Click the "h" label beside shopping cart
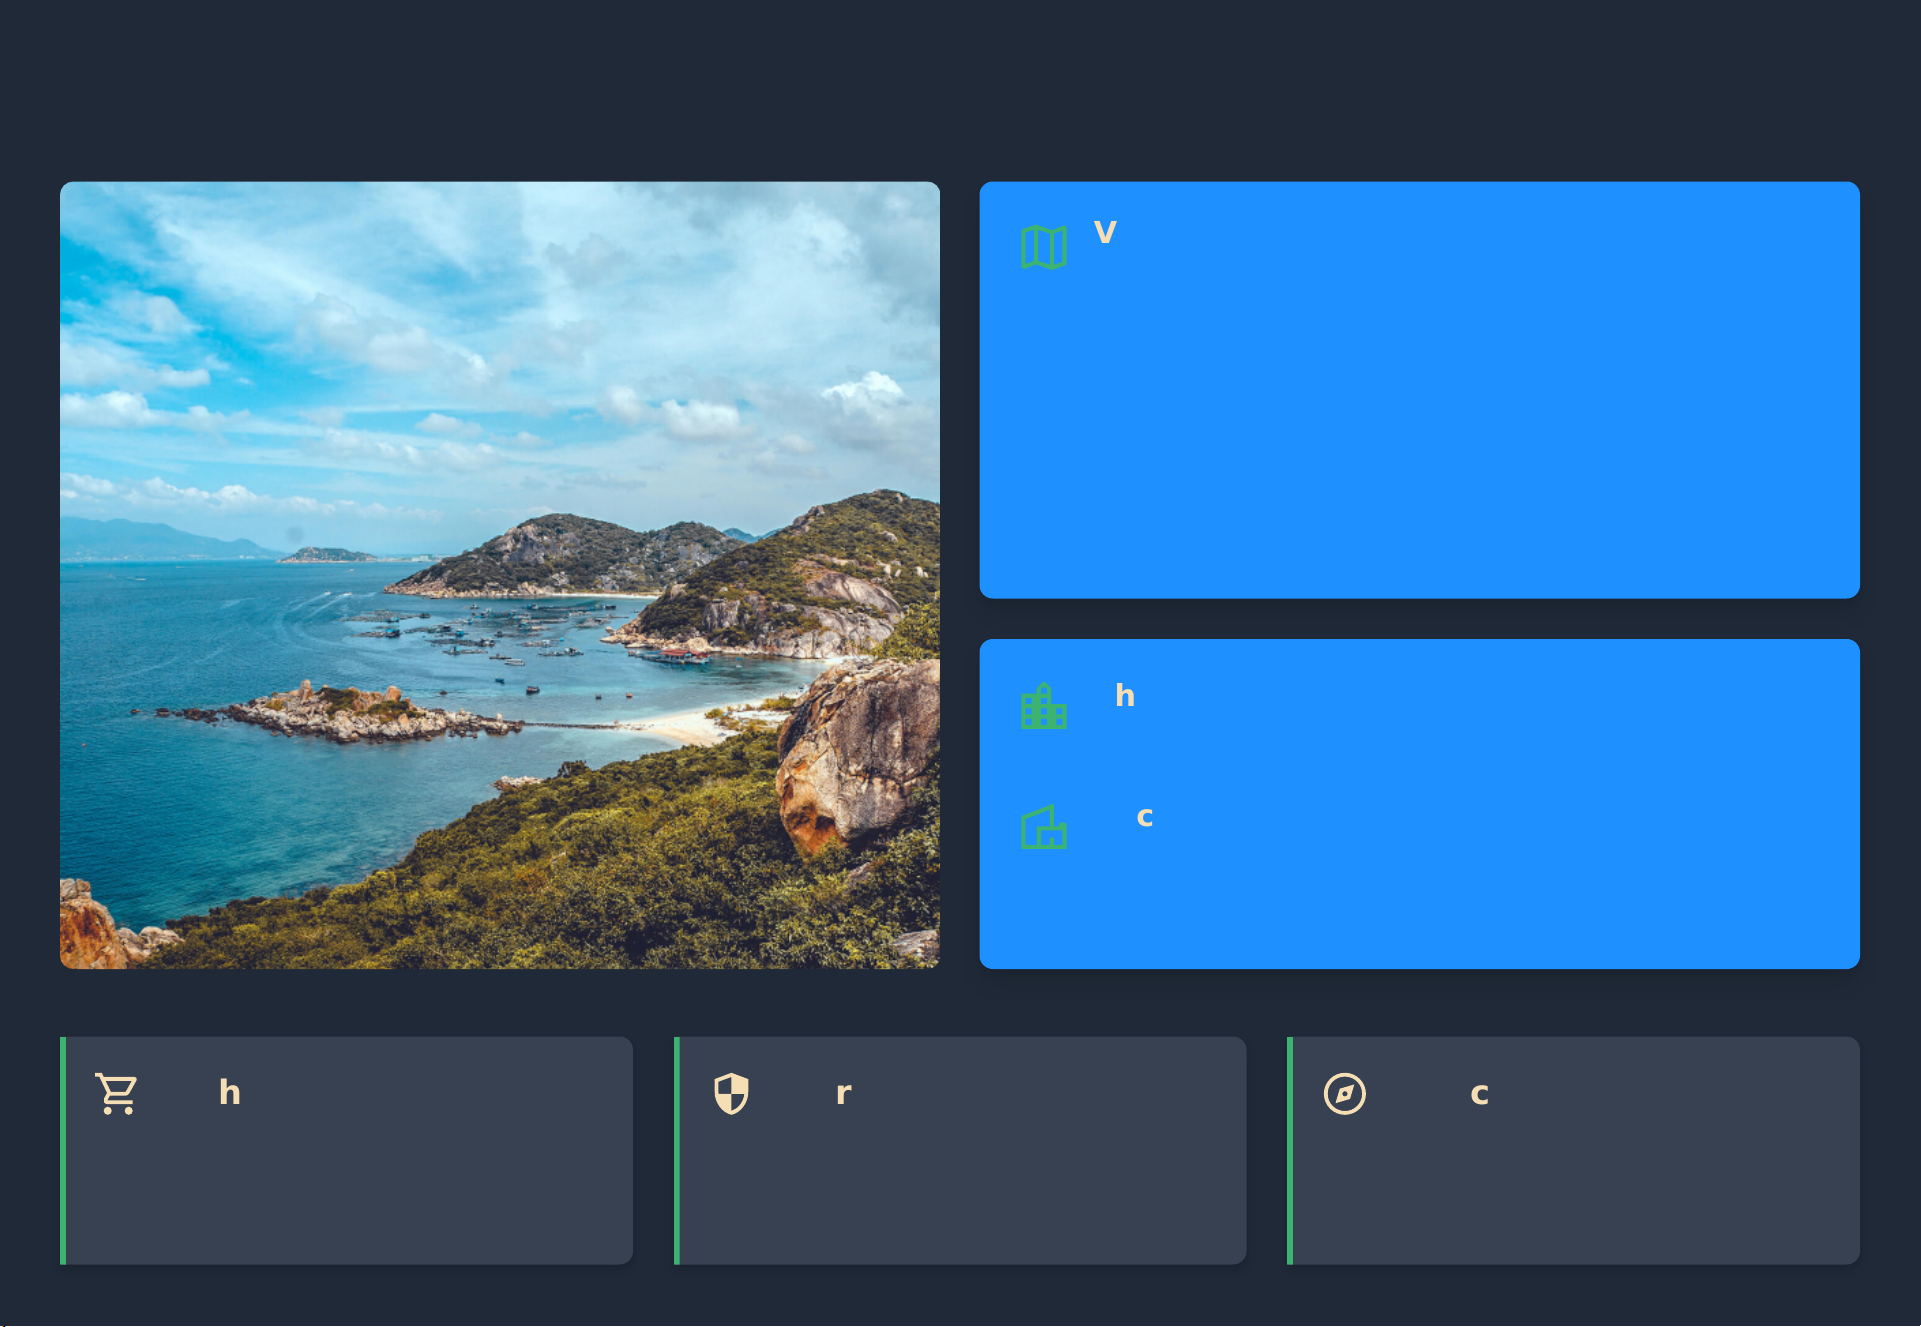 coord(230,1092)
